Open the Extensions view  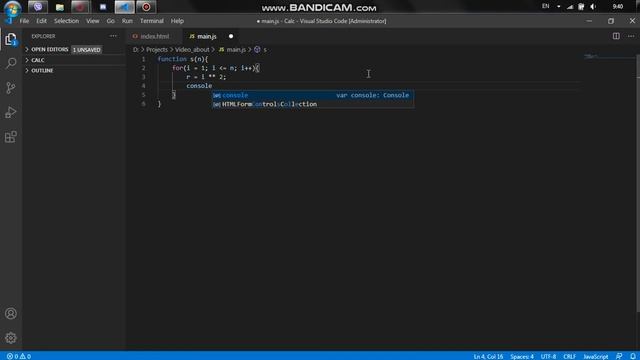pos(11,137)
